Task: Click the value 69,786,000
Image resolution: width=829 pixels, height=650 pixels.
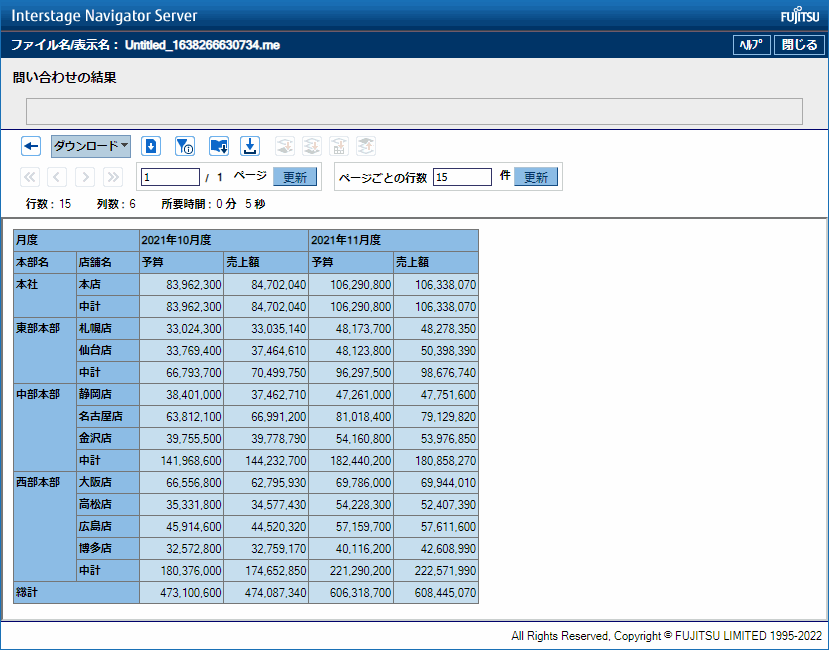Action: point(364,483)
